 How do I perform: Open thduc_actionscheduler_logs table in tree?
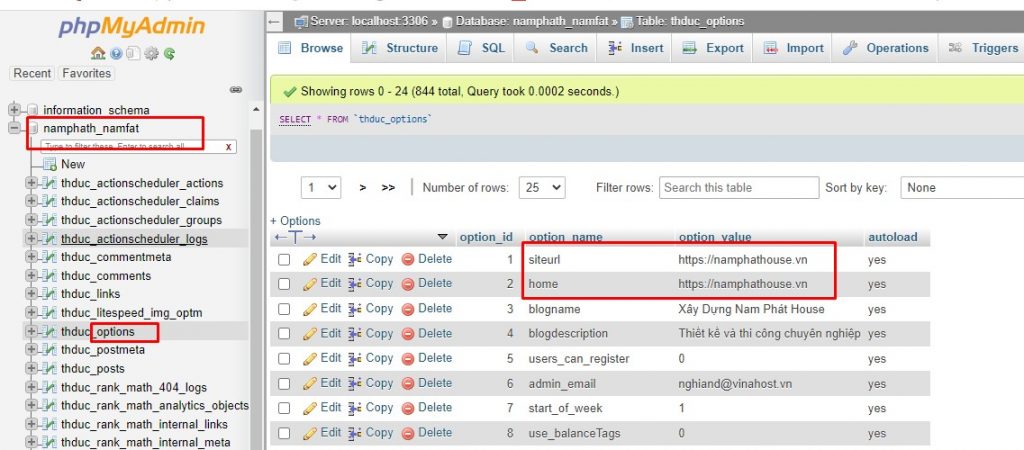134,239
